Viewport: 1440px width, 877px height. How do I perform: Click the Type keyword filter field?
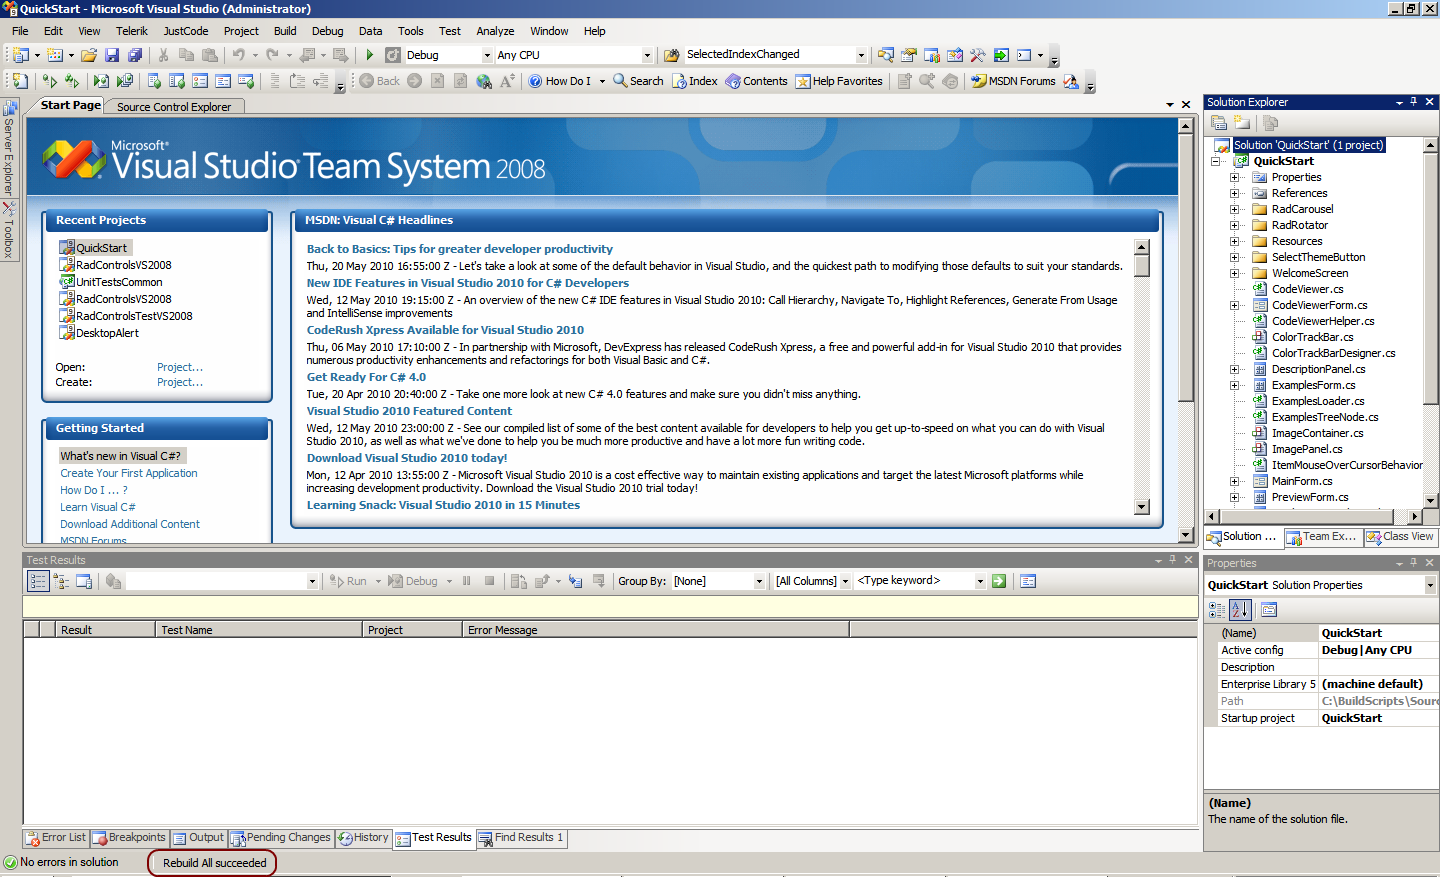point(913,581)
